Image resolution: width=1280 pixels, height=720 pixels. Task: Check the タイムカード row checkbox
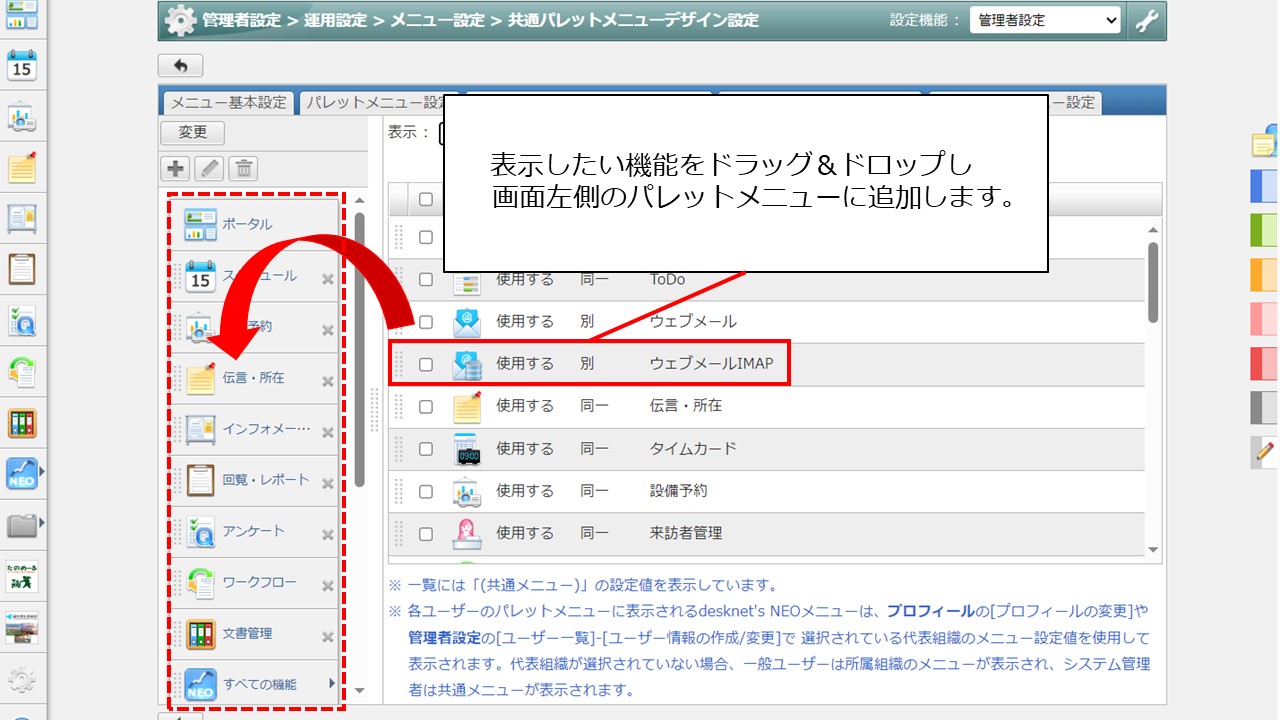[424, 448]
